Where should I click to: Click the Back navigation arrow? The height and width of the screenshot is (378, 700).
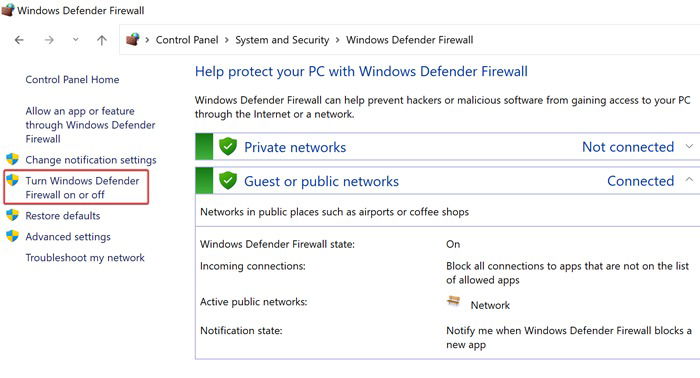[19, 40]
